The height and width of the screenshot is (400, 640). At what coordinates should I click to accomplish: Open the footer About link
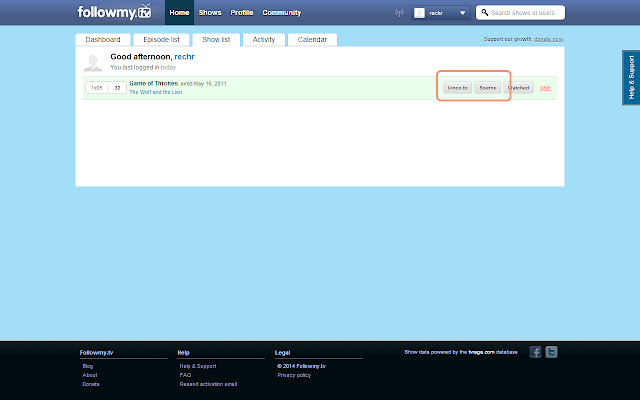pos(90,375)
